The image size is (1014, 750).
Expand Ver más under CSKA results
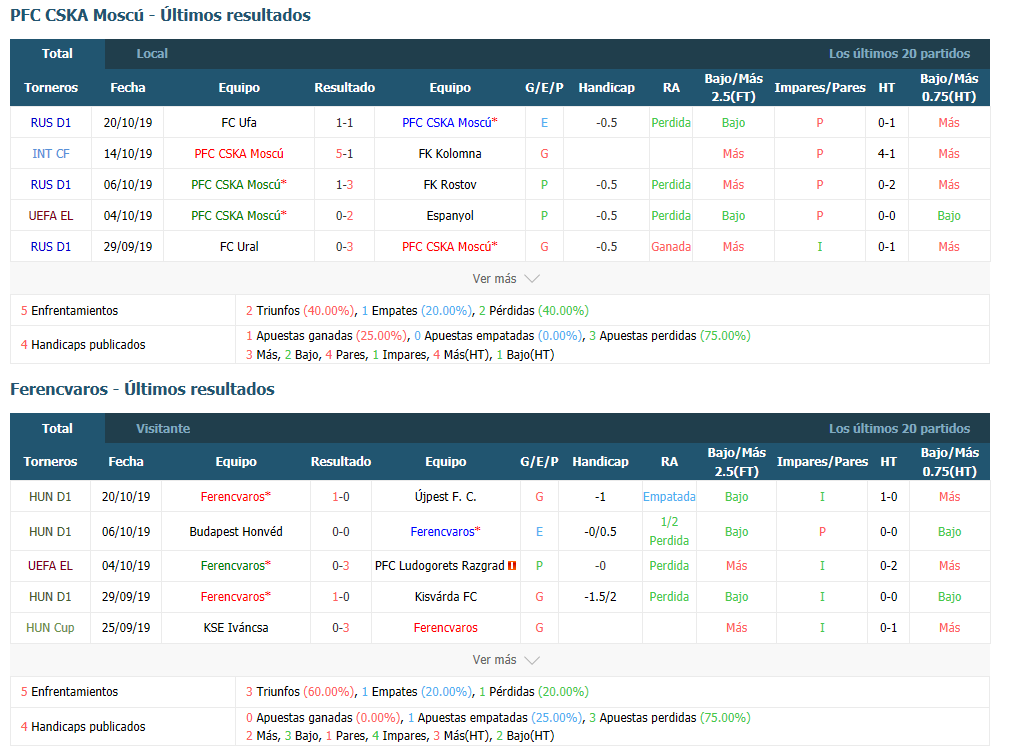(x=505, y=279)
